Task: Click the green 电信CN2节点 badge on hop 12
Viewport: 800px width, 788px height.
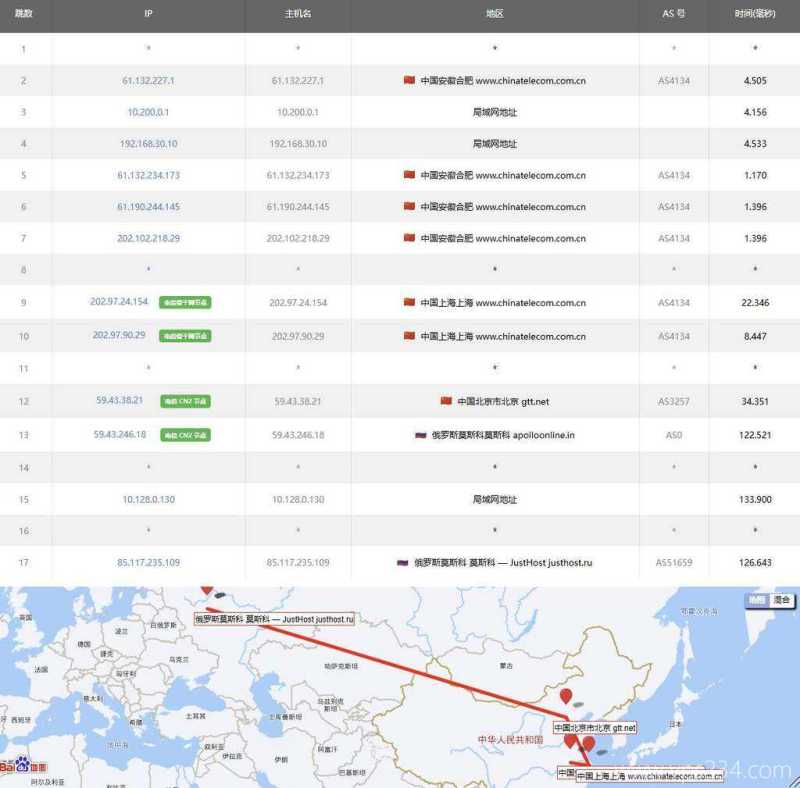Action: pos(184,401)
